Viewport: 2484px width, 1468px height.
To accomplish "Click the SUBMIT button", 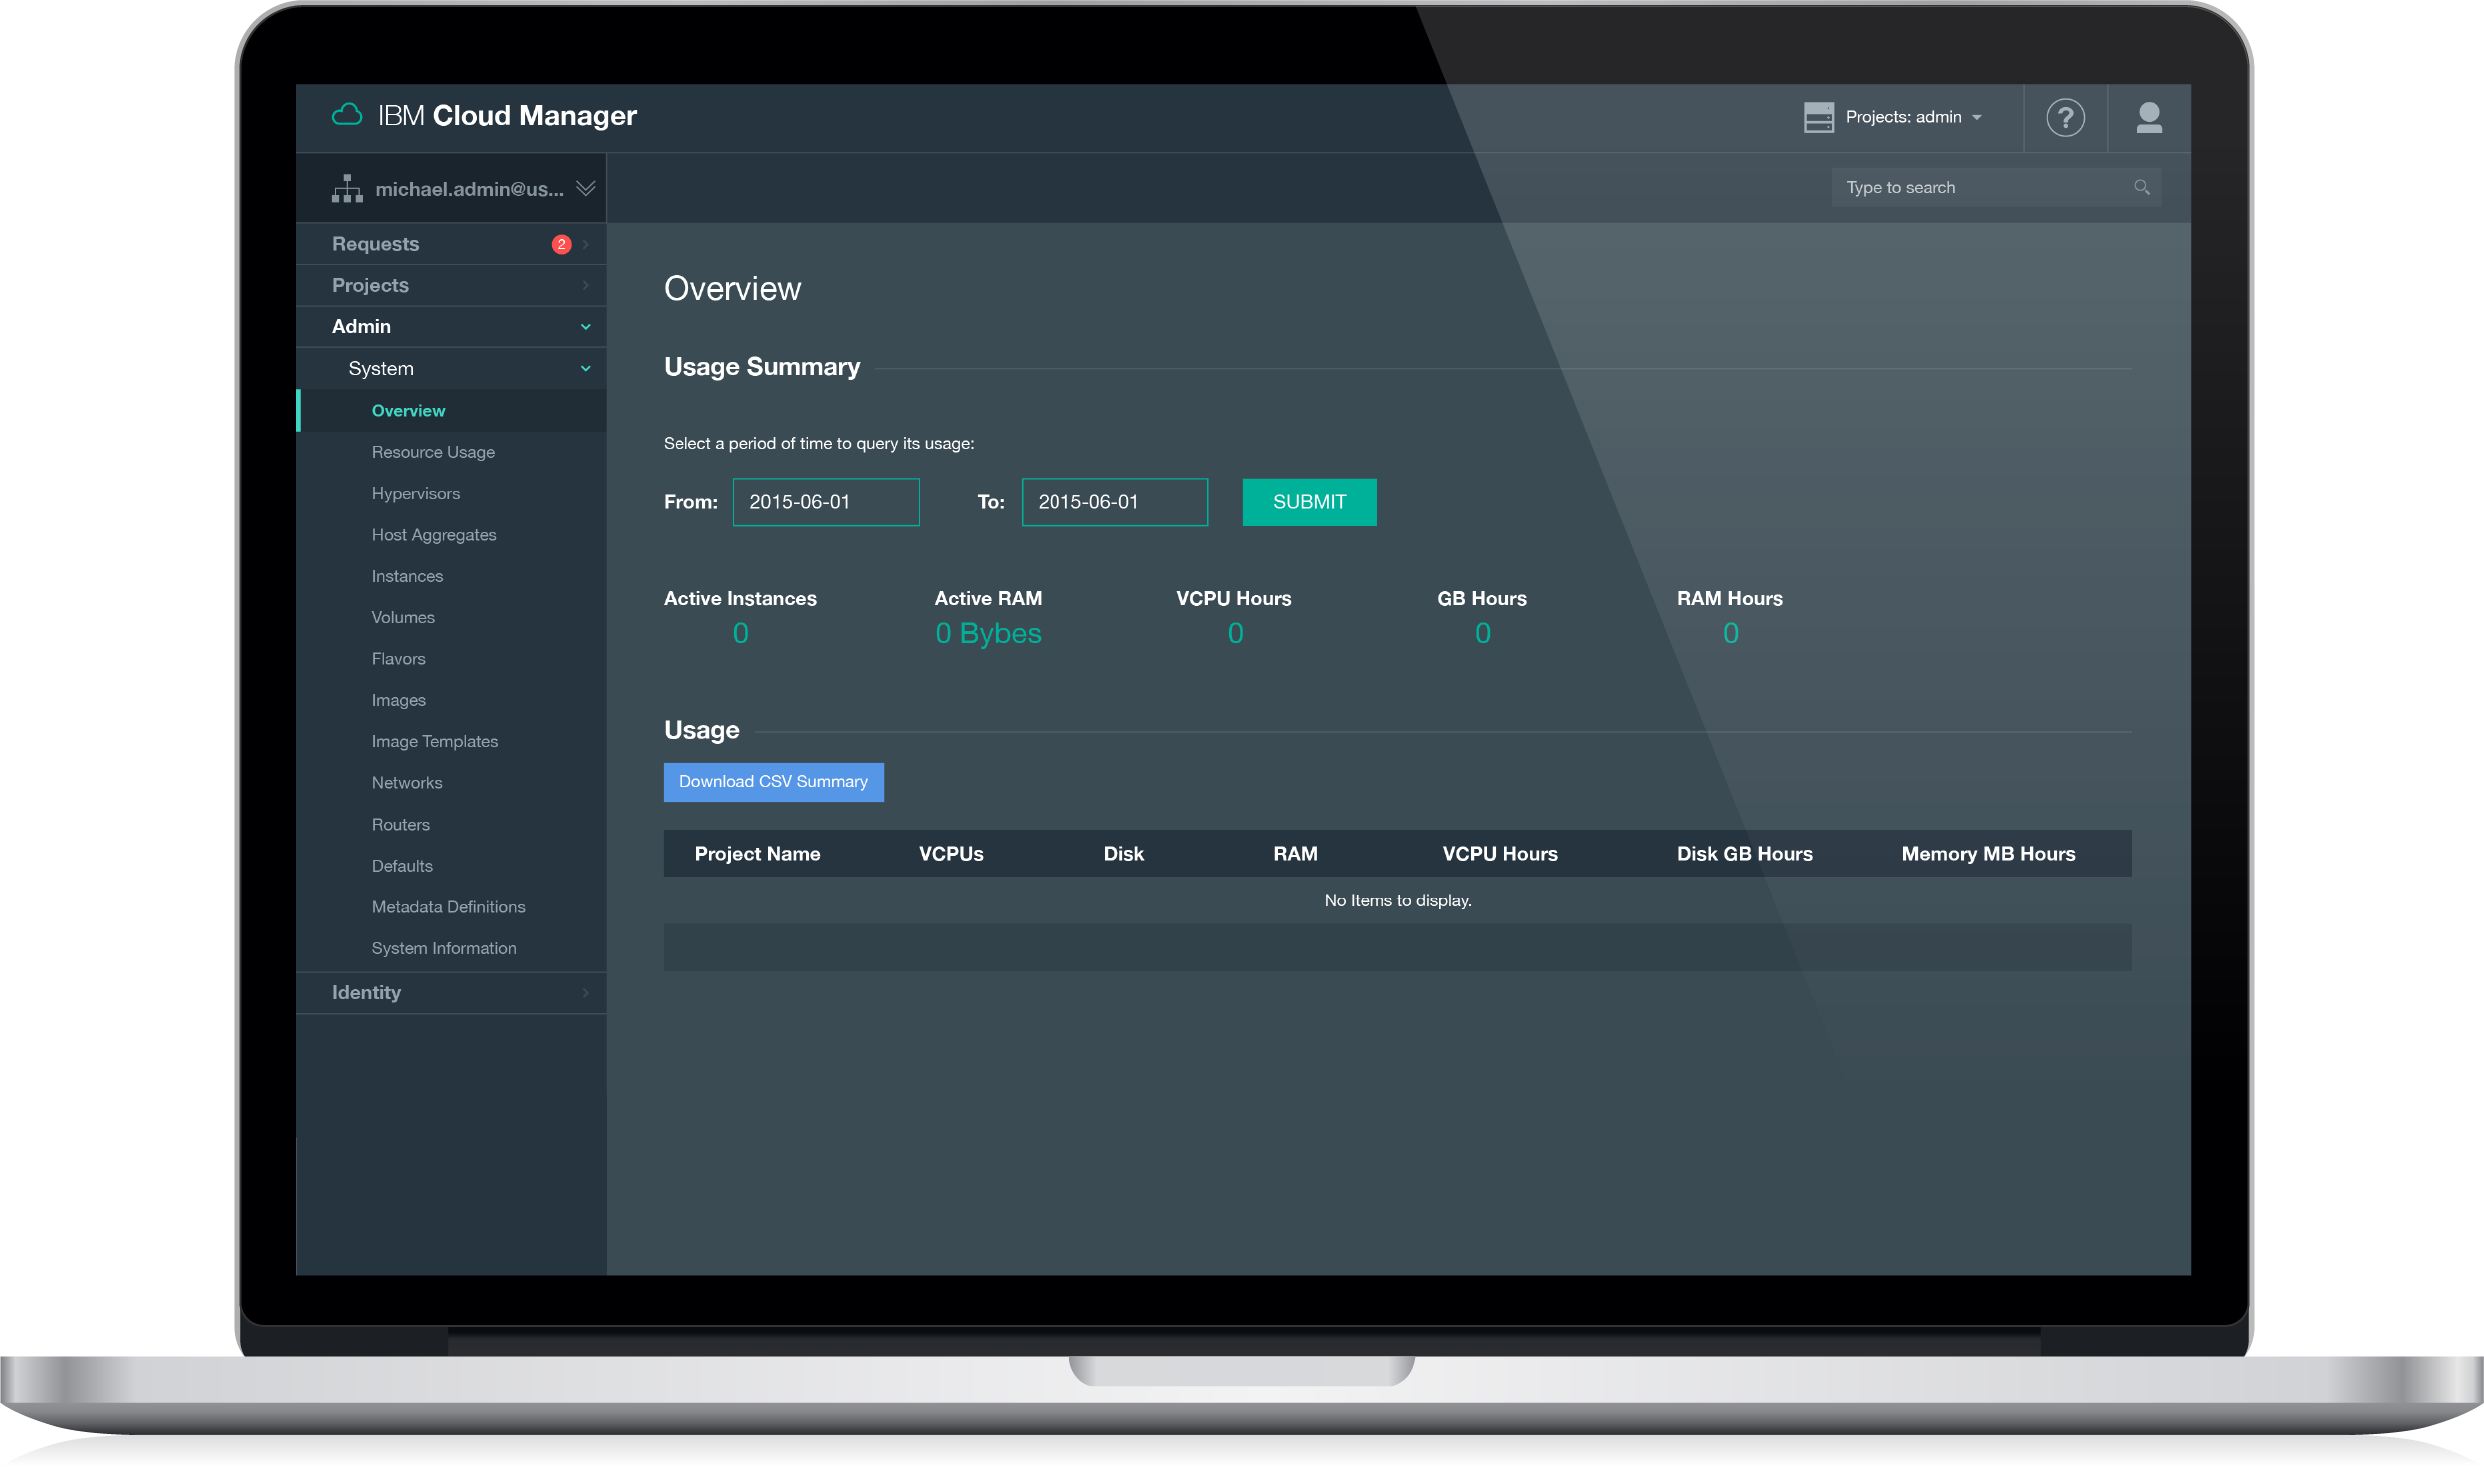I will 1309,501.
